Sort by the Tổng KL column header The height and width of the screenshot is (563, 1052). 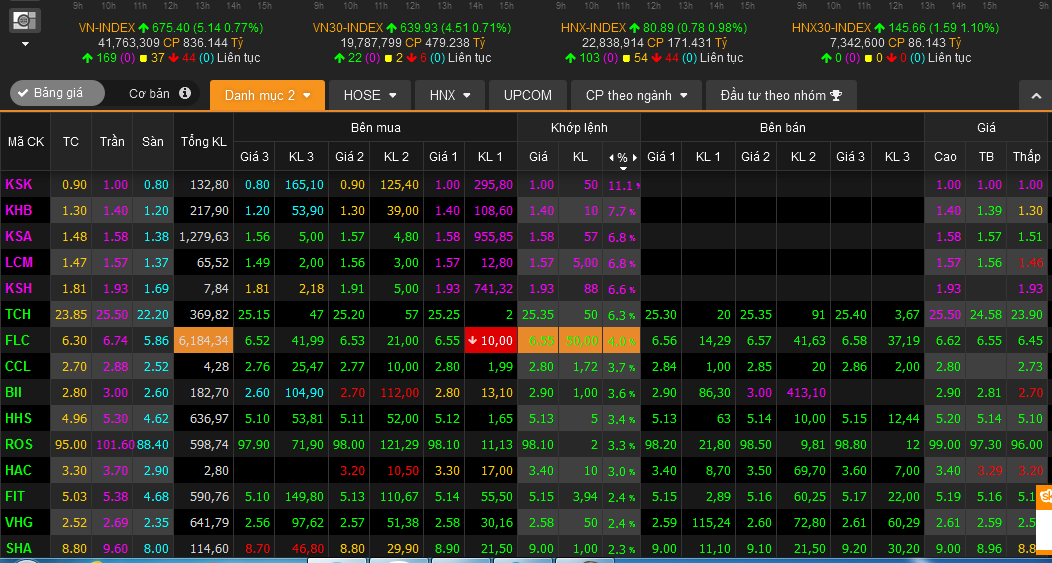point(203,142)
